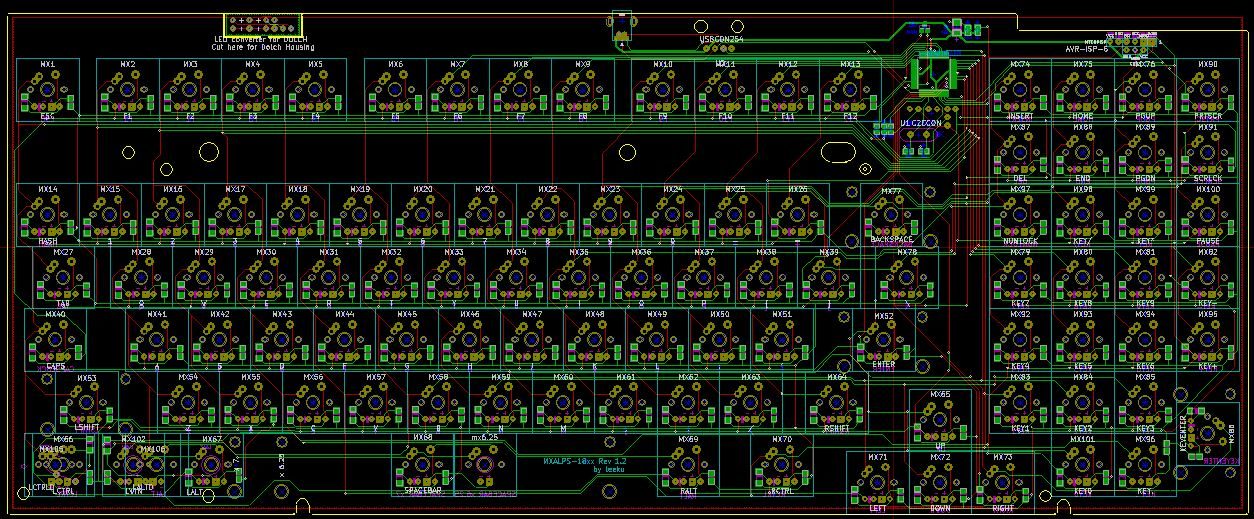1254x519 pixels.
Task: Select the MX76 PGUP switch footprint
Action: coord(1145,90)
